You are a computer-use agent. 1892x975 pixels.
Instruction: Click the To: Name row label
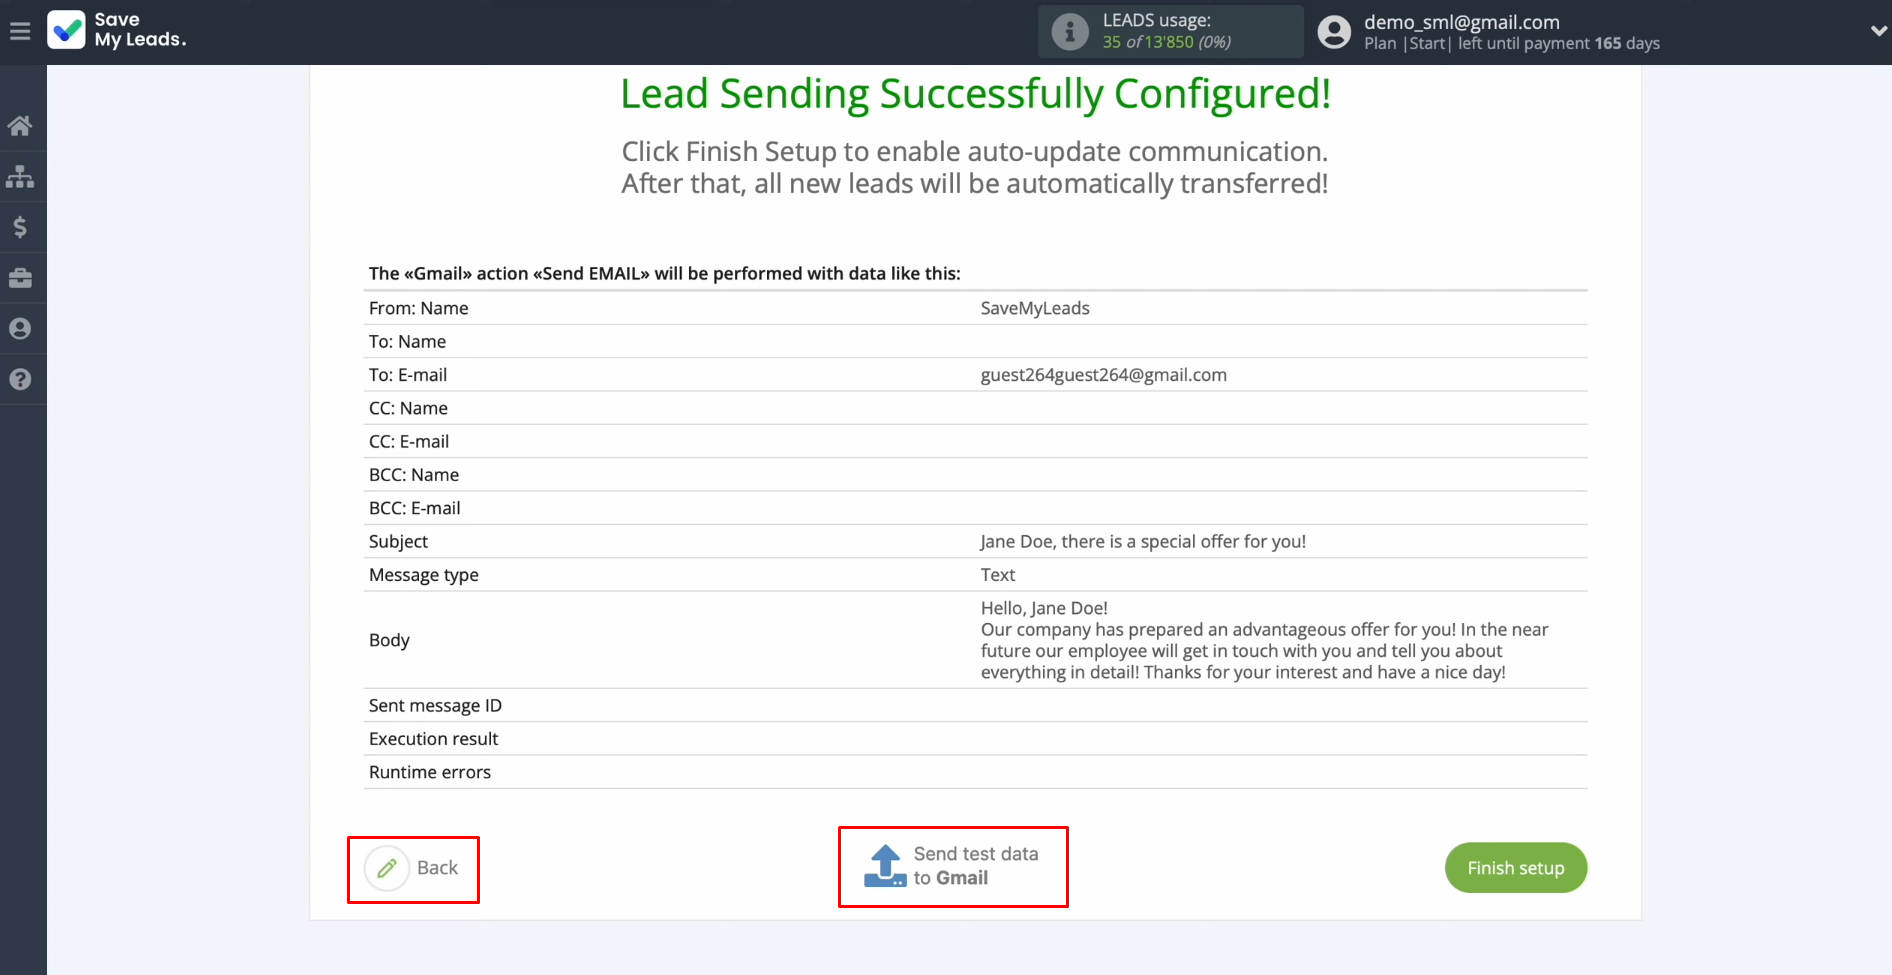(407, 342)
